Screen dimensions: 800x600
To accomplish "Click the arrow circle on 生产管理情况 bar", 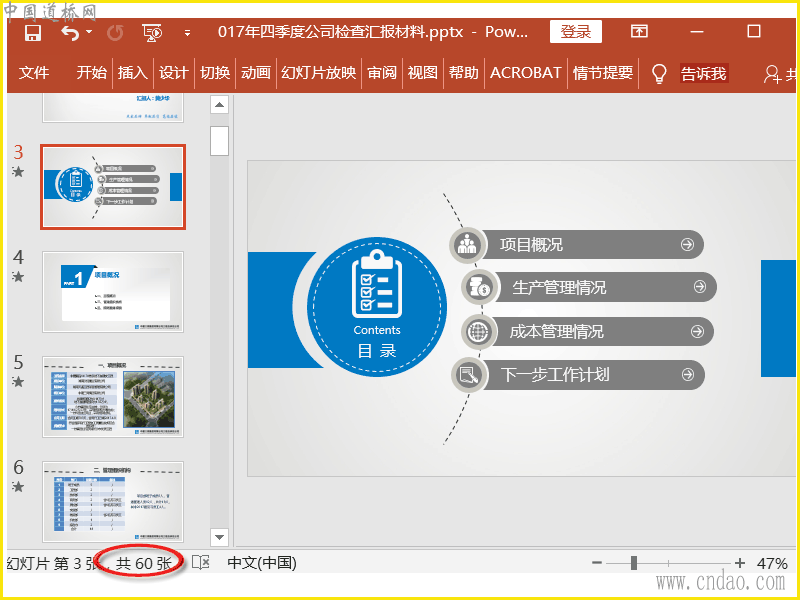I will point(700,287).
